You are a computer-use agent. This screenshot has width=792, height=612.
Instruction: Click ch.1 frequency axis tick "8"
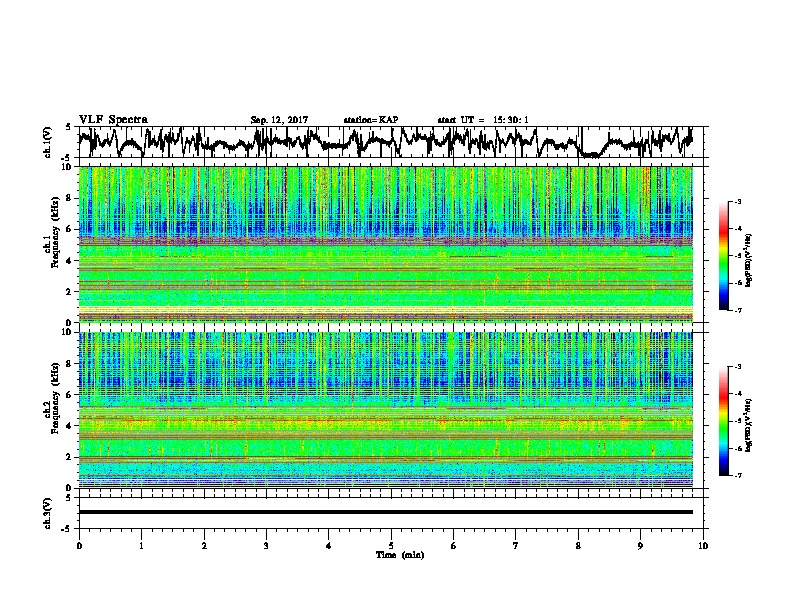71,198
